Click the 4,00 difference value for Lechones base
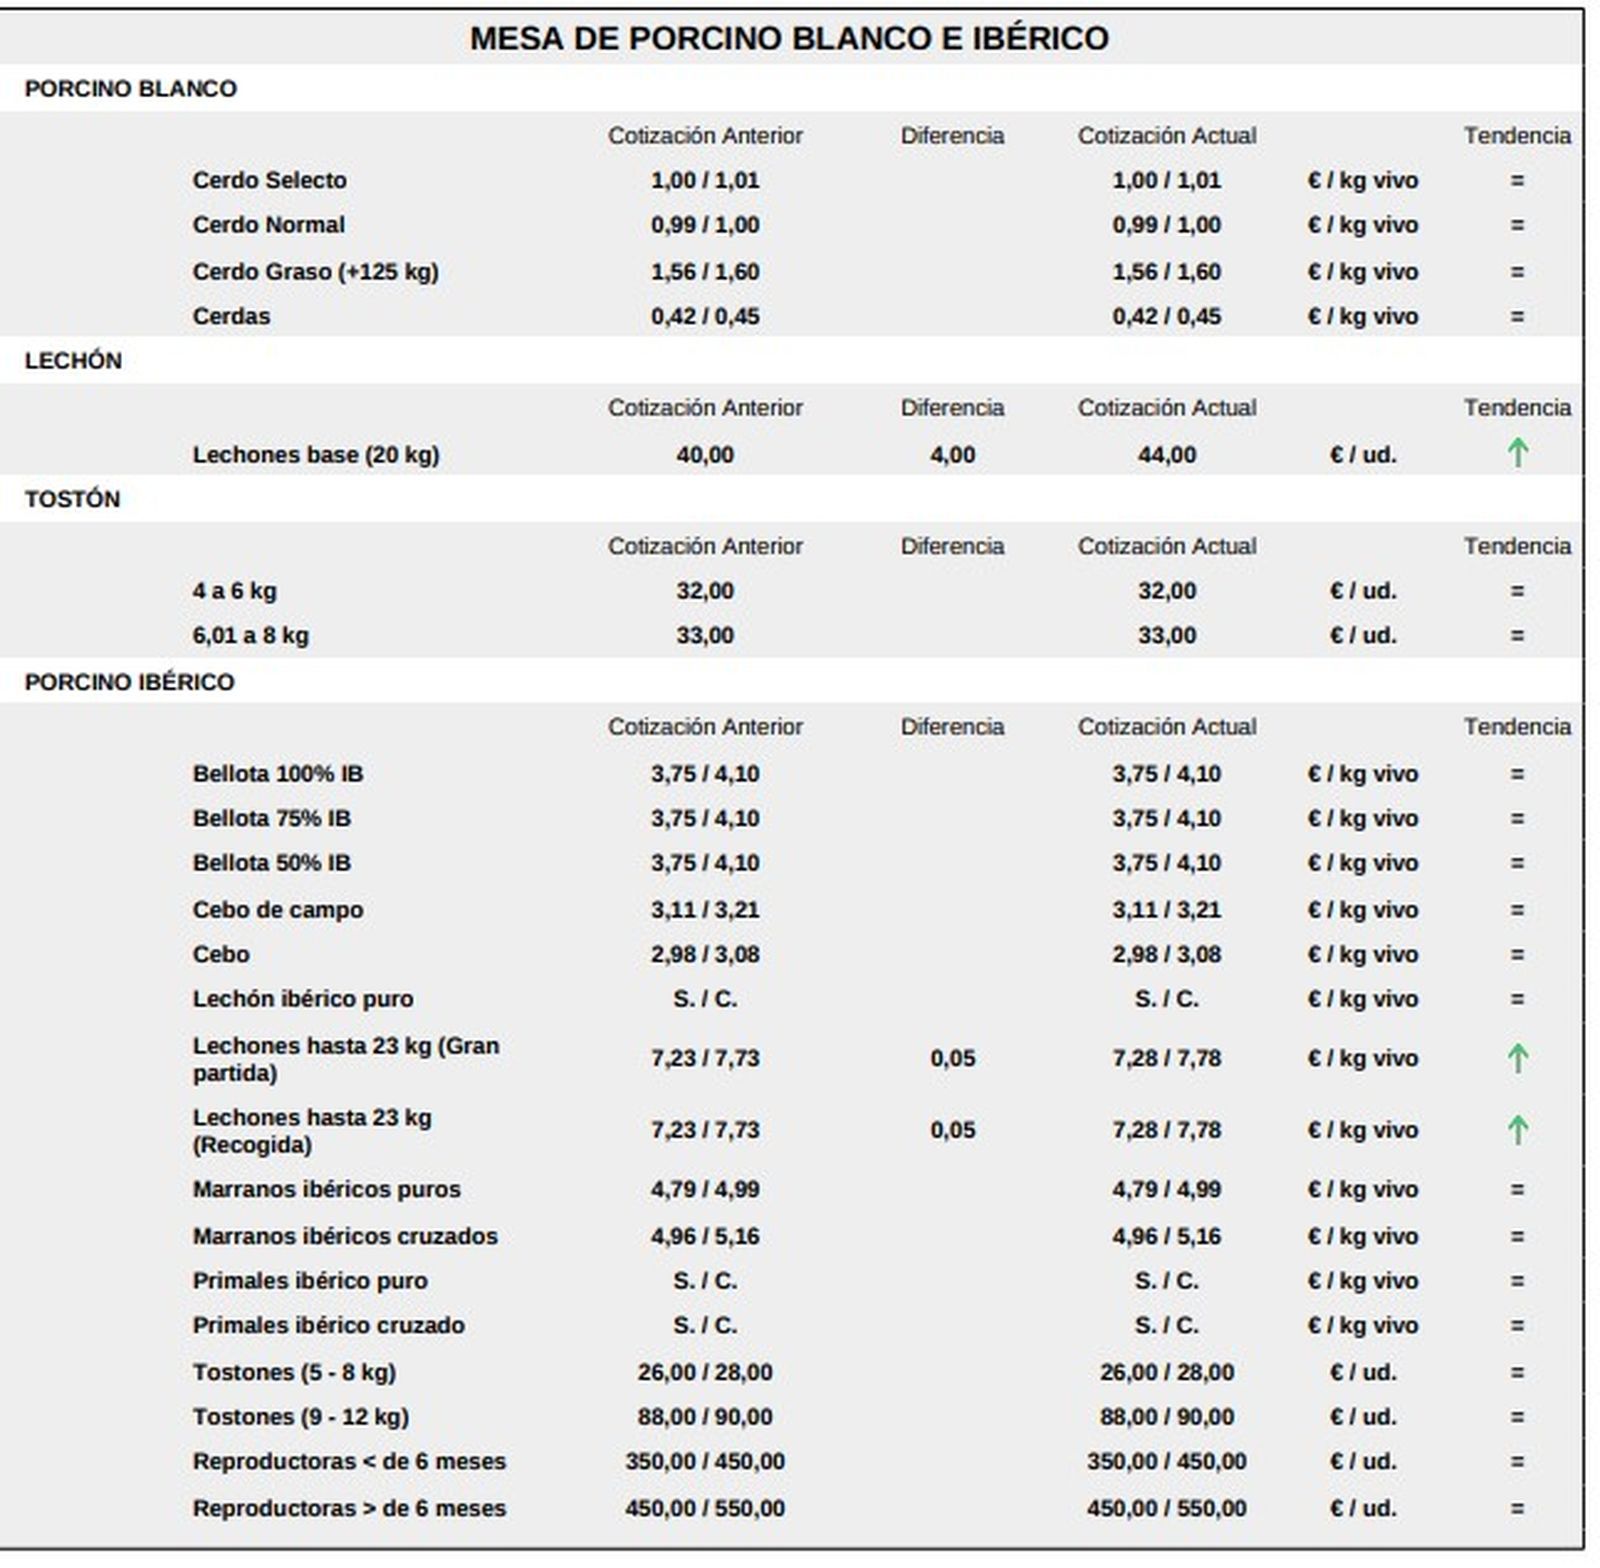The image size is (1600, 1568). 952,455
